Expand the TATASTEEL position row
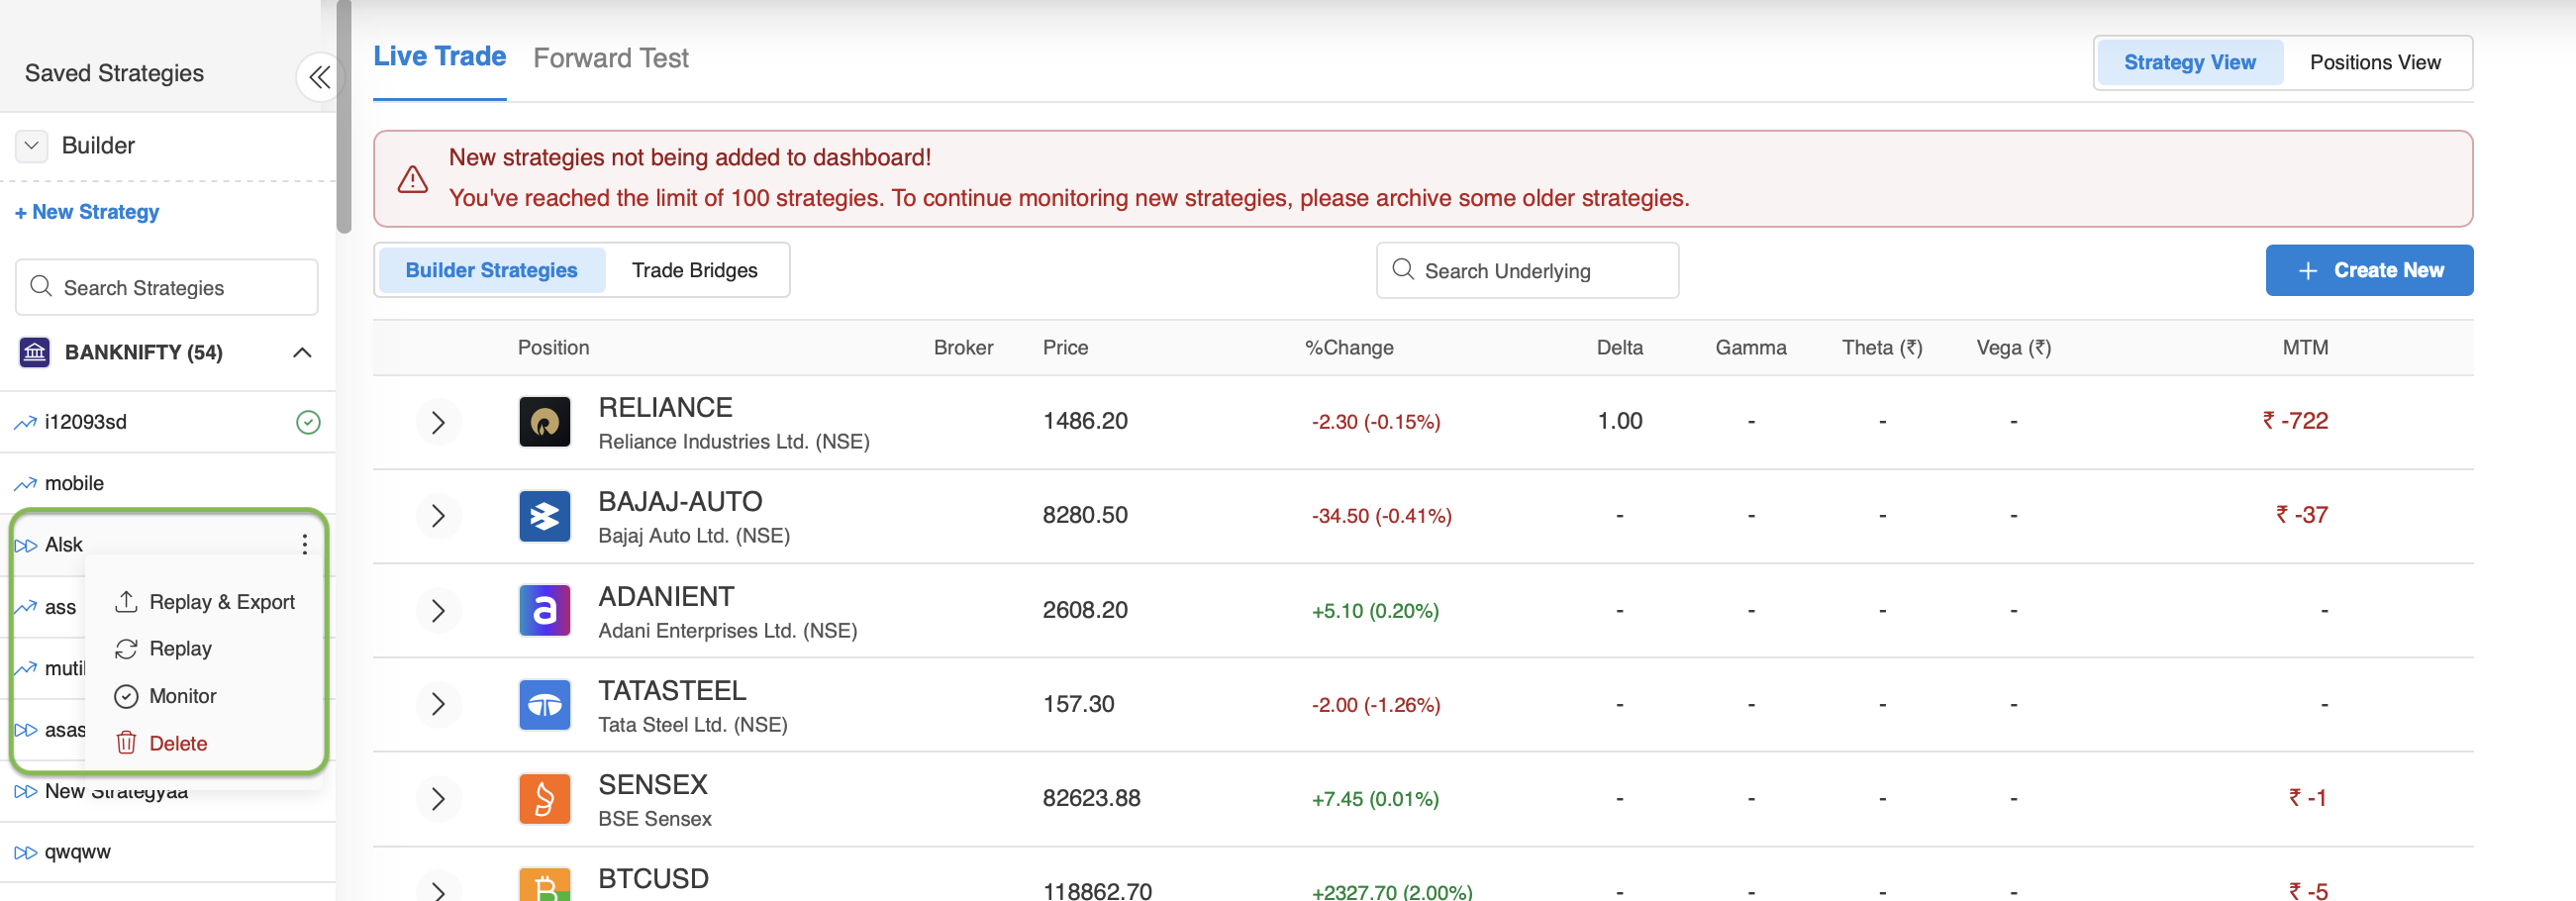 pyautogui.click(x=438, y=704)
